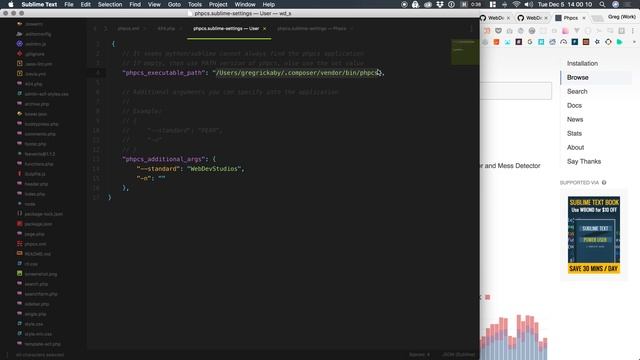Screen dimensions: 640x360
Task: Open the Apple menu
Action: (11, 4)
